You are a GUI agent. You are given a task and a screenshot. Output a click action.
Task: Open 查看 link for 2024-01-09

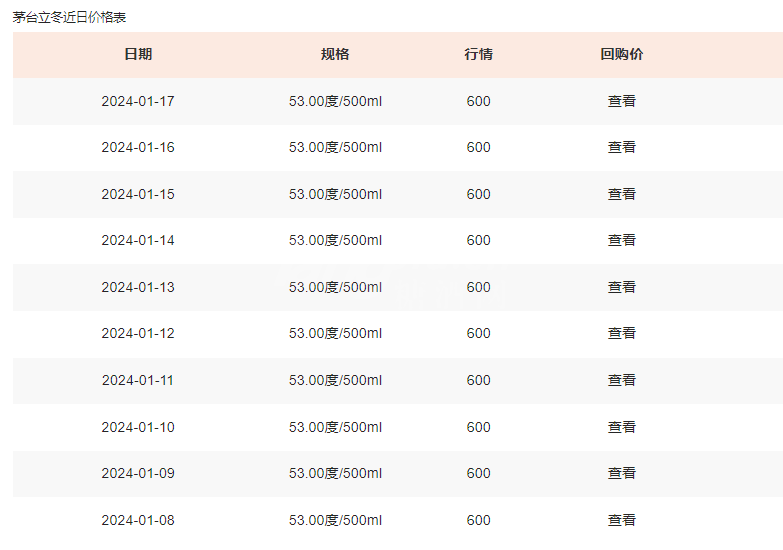pos(621,473)
